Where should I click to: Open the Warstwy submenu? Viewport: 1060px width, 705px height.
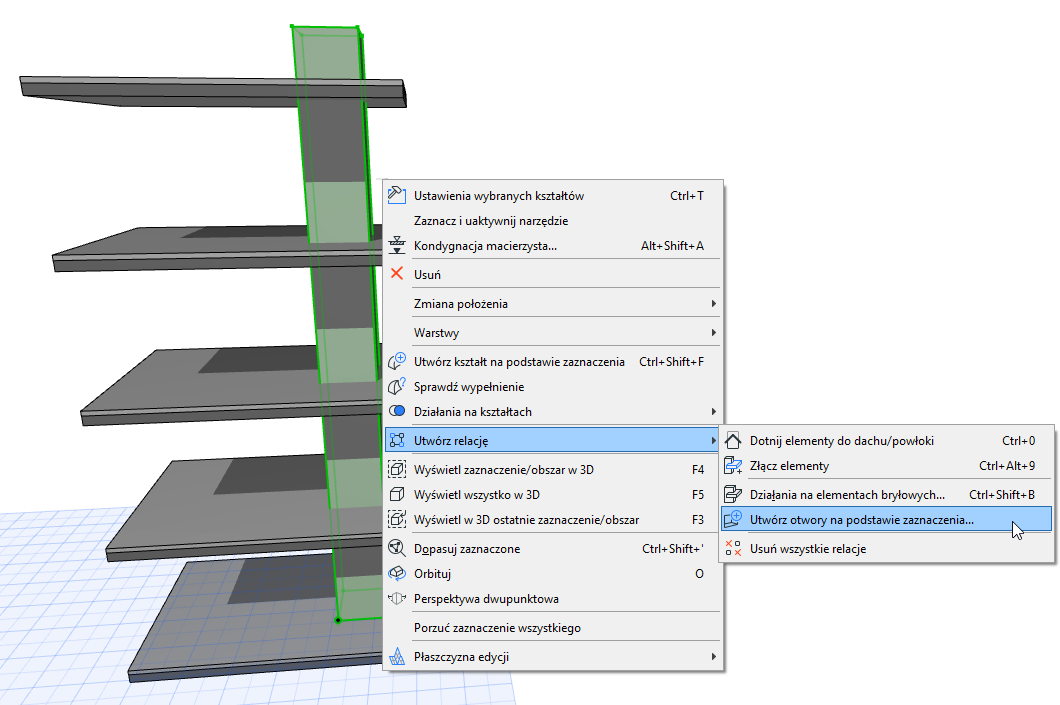tap(552, 333)
